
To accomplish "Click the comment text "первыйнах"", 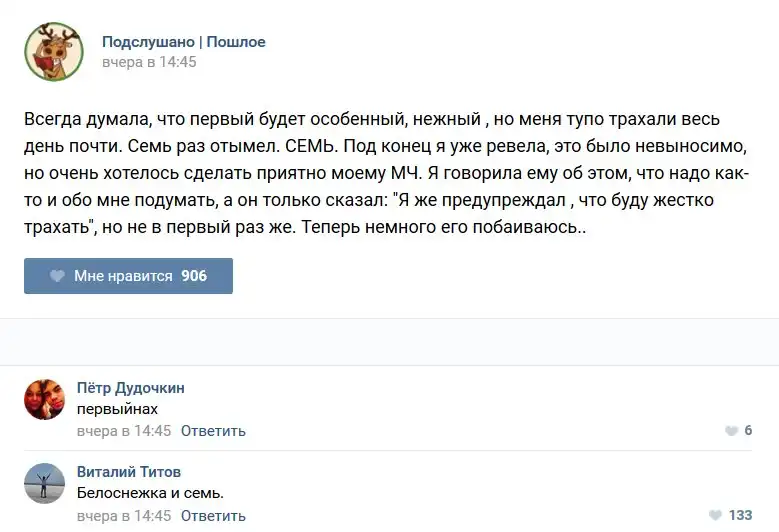I will pyautogui.click(x=117, y=409).
